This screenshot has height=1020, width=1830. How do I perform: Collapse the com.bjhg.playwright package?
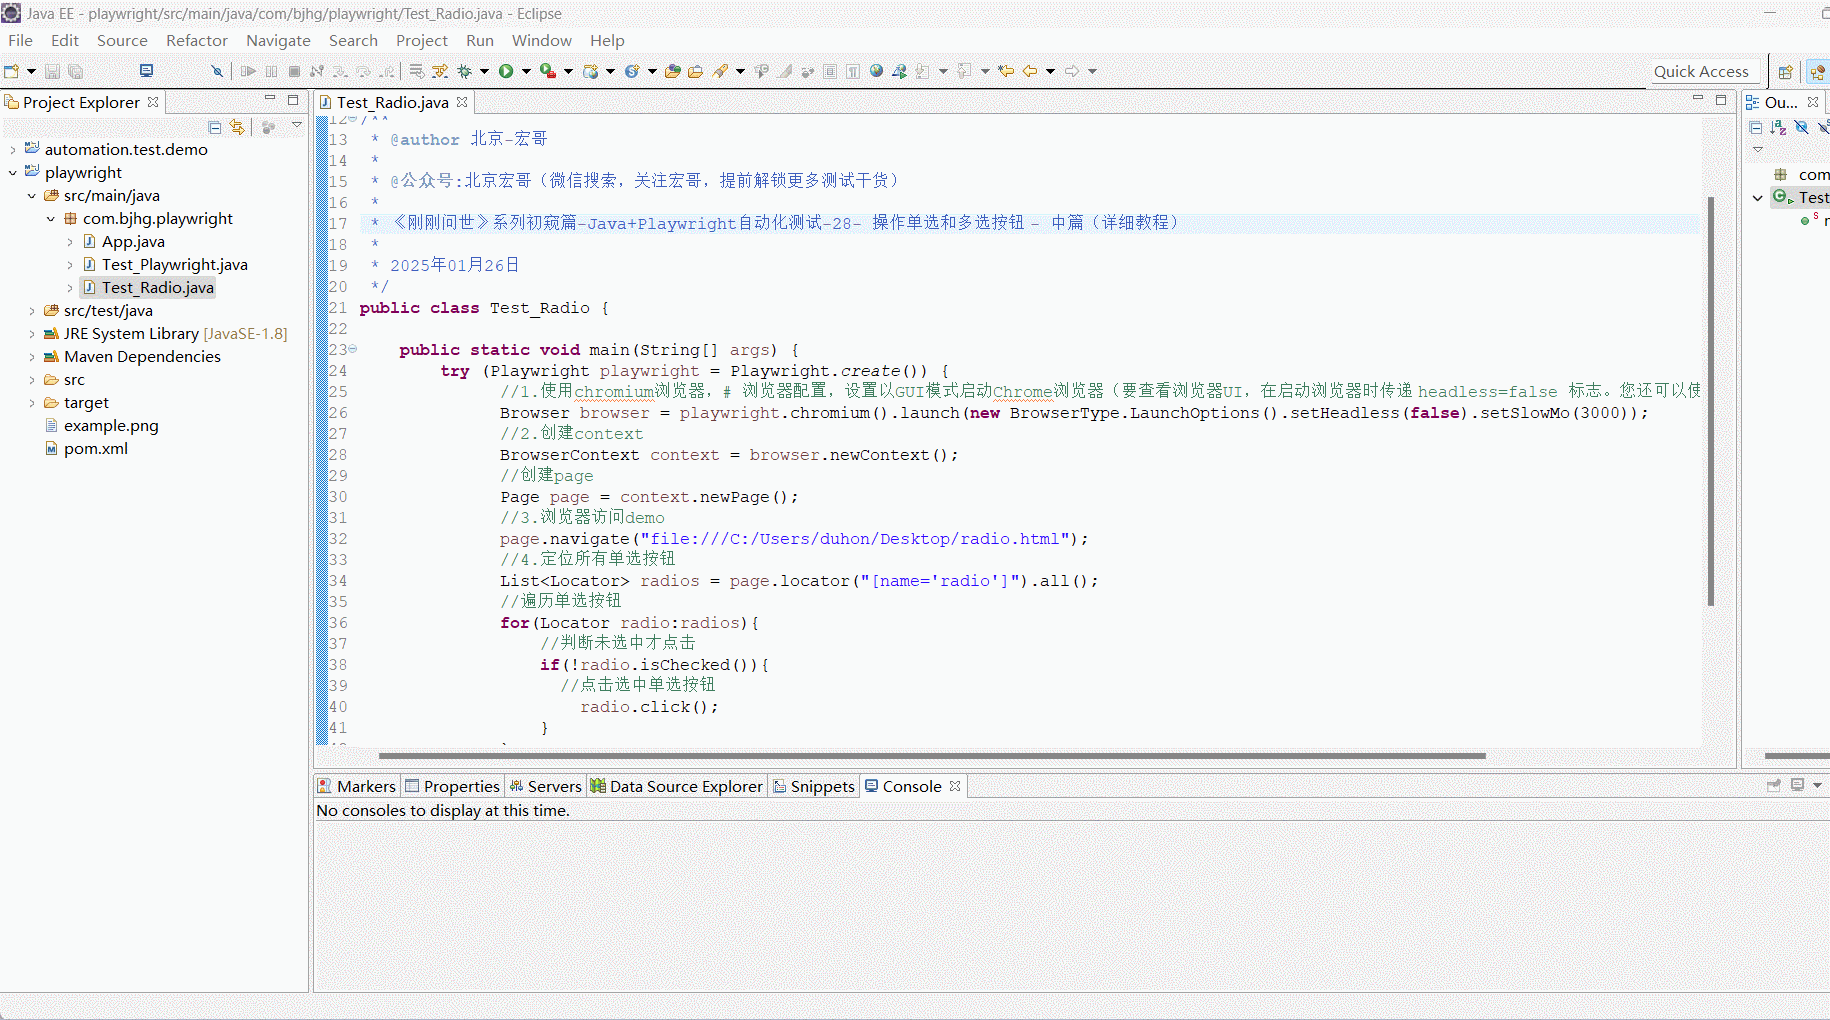tap(50, 219)
